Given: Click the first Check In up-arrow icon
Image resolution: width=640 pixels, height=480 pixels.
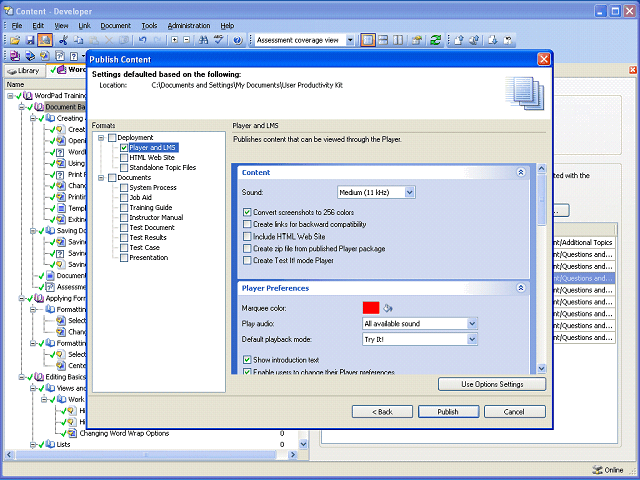Looking at the screenshot, I should pos(459,40).
